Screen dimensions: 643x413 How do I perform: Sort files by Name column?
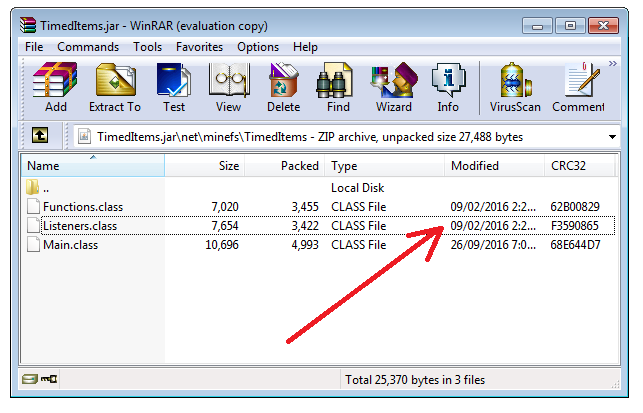coord(93,166)
